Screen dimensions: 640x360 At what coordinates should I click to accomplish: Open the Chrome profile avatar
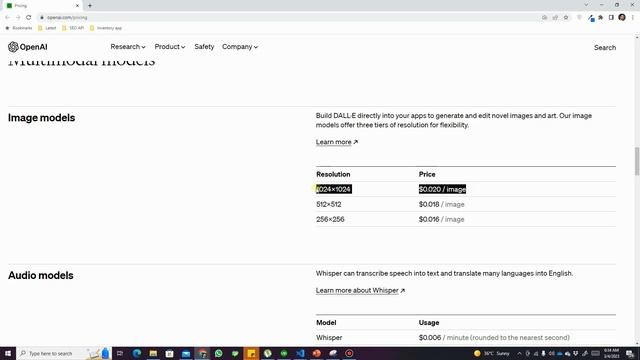(x=622, y=17)
